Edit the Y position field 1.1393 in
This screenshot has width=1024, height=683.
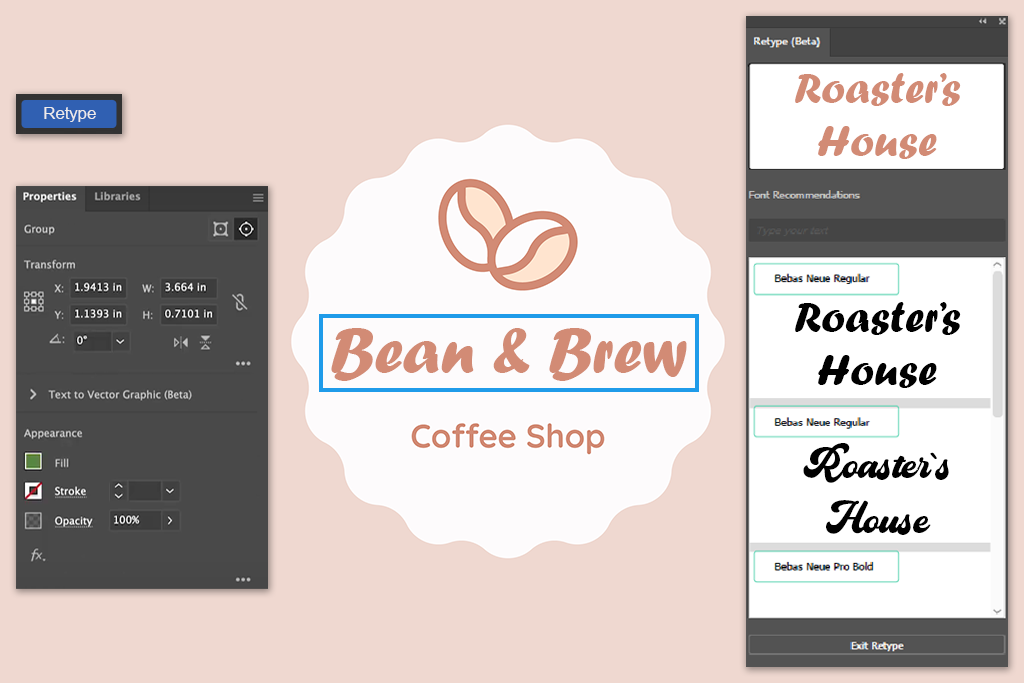98,314
